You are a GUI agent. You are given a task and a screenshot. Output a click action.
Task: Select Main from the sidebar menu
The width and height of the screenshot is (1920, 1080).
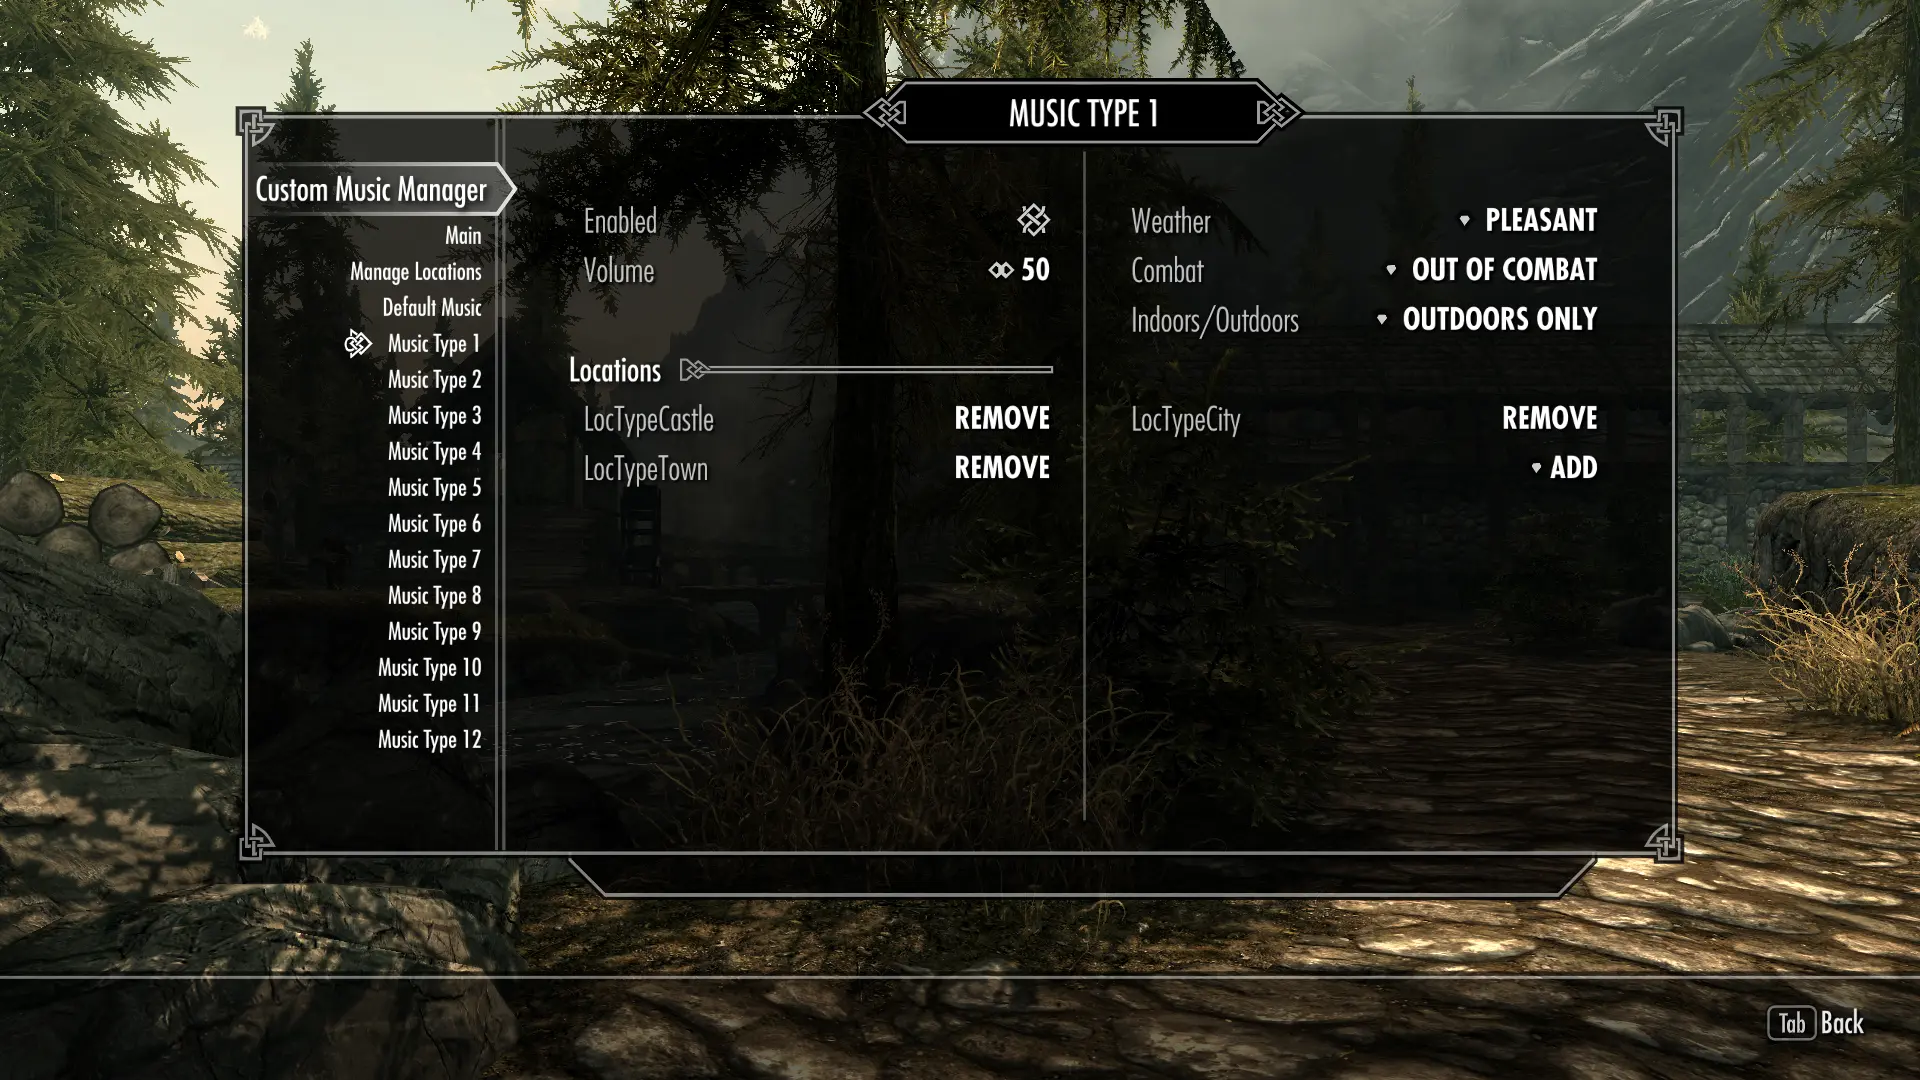coord(463,235)
